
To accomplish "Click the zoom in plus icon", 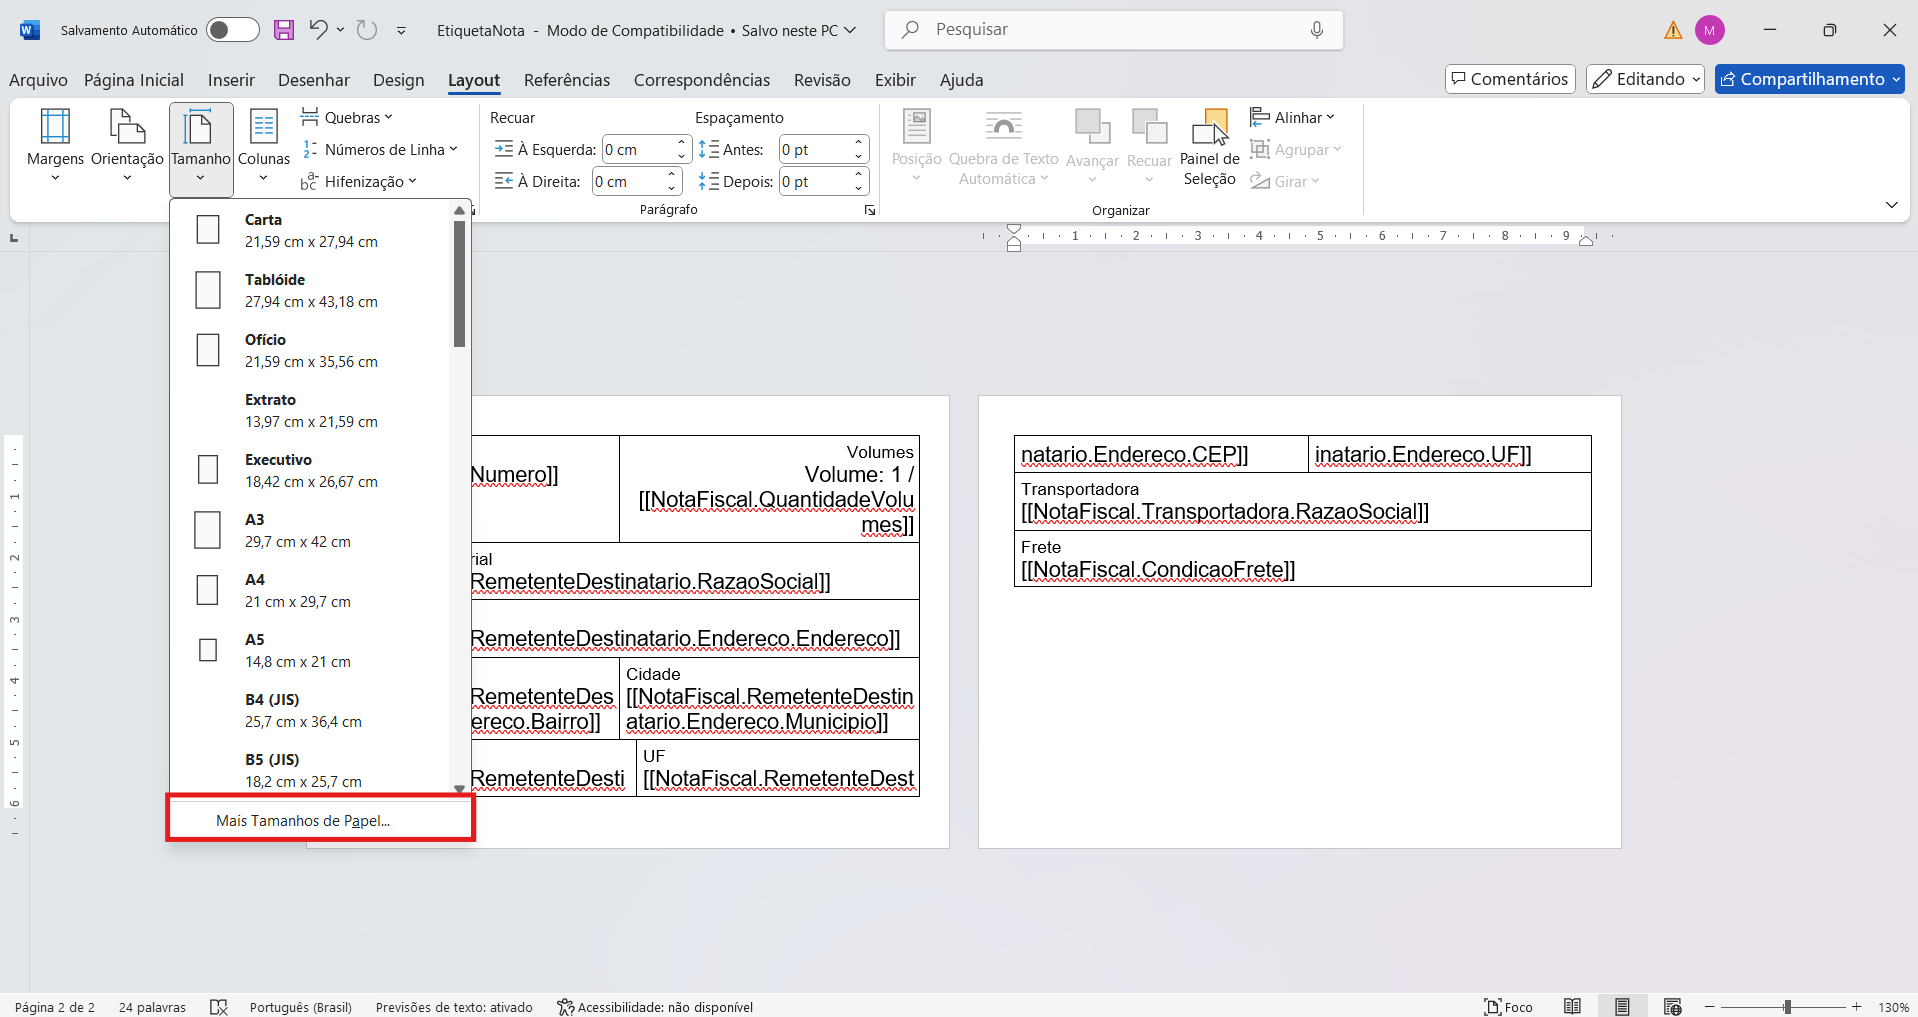I will click(1856, 1007).
